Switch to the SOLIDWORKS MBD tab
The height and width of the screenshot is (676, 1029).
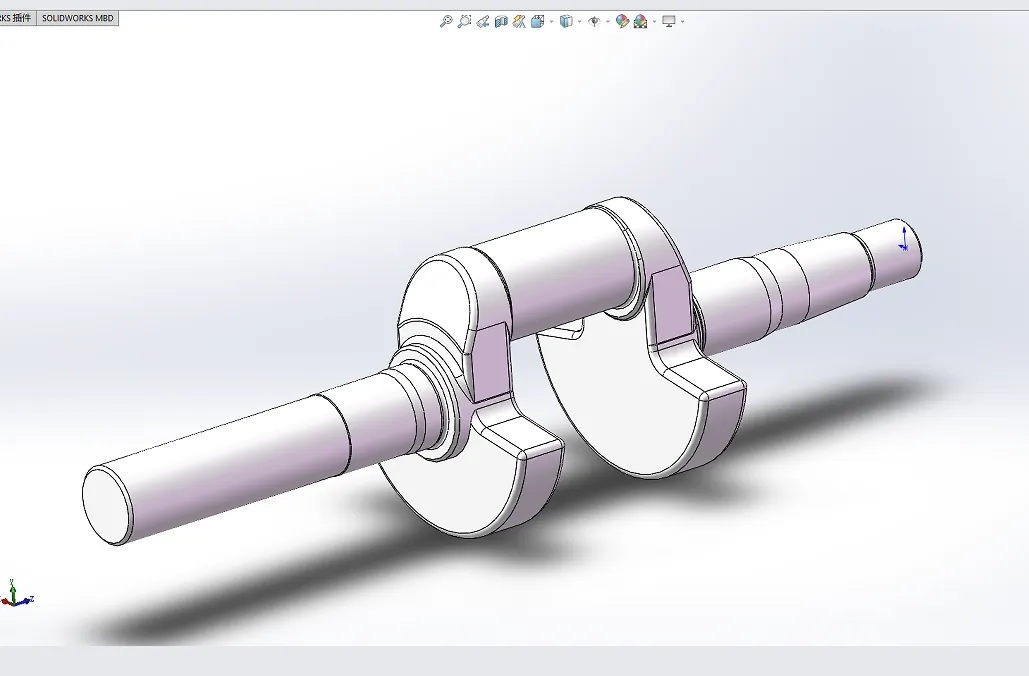pyautogui.click(x=77, y=18)
